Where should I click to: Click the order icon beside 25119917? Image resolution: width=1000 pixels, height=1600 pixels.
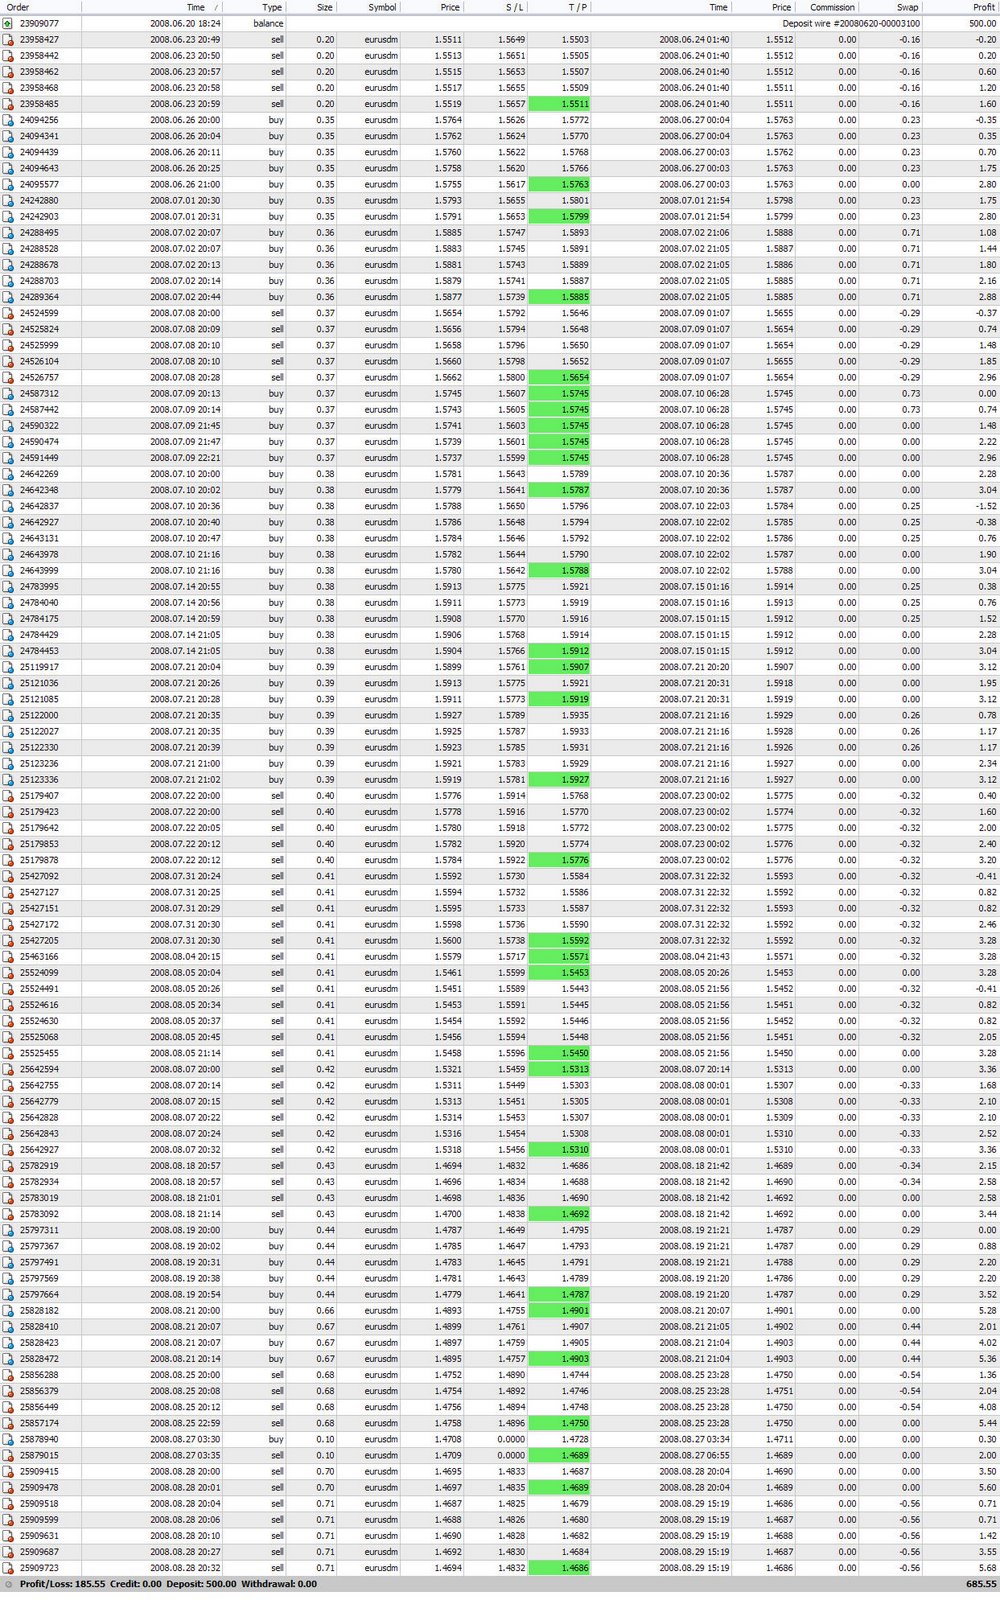(x=8, y=667)
